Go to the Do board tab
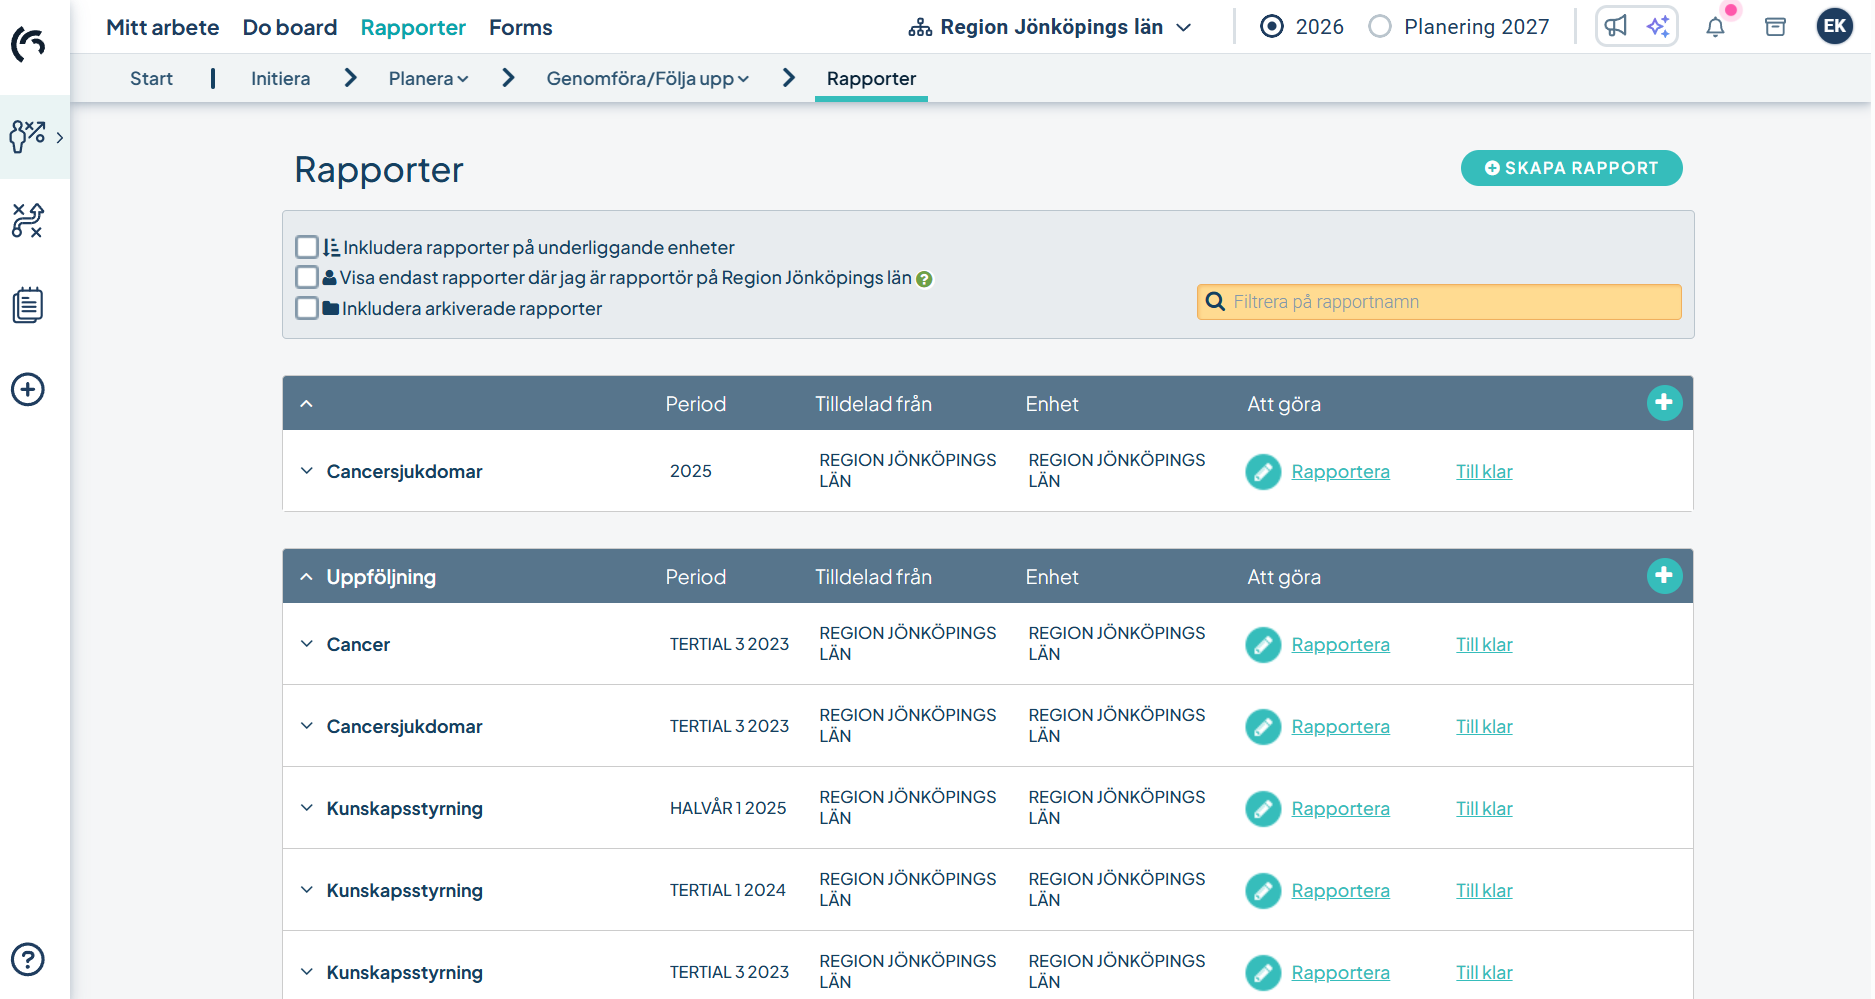 (290, 27)
